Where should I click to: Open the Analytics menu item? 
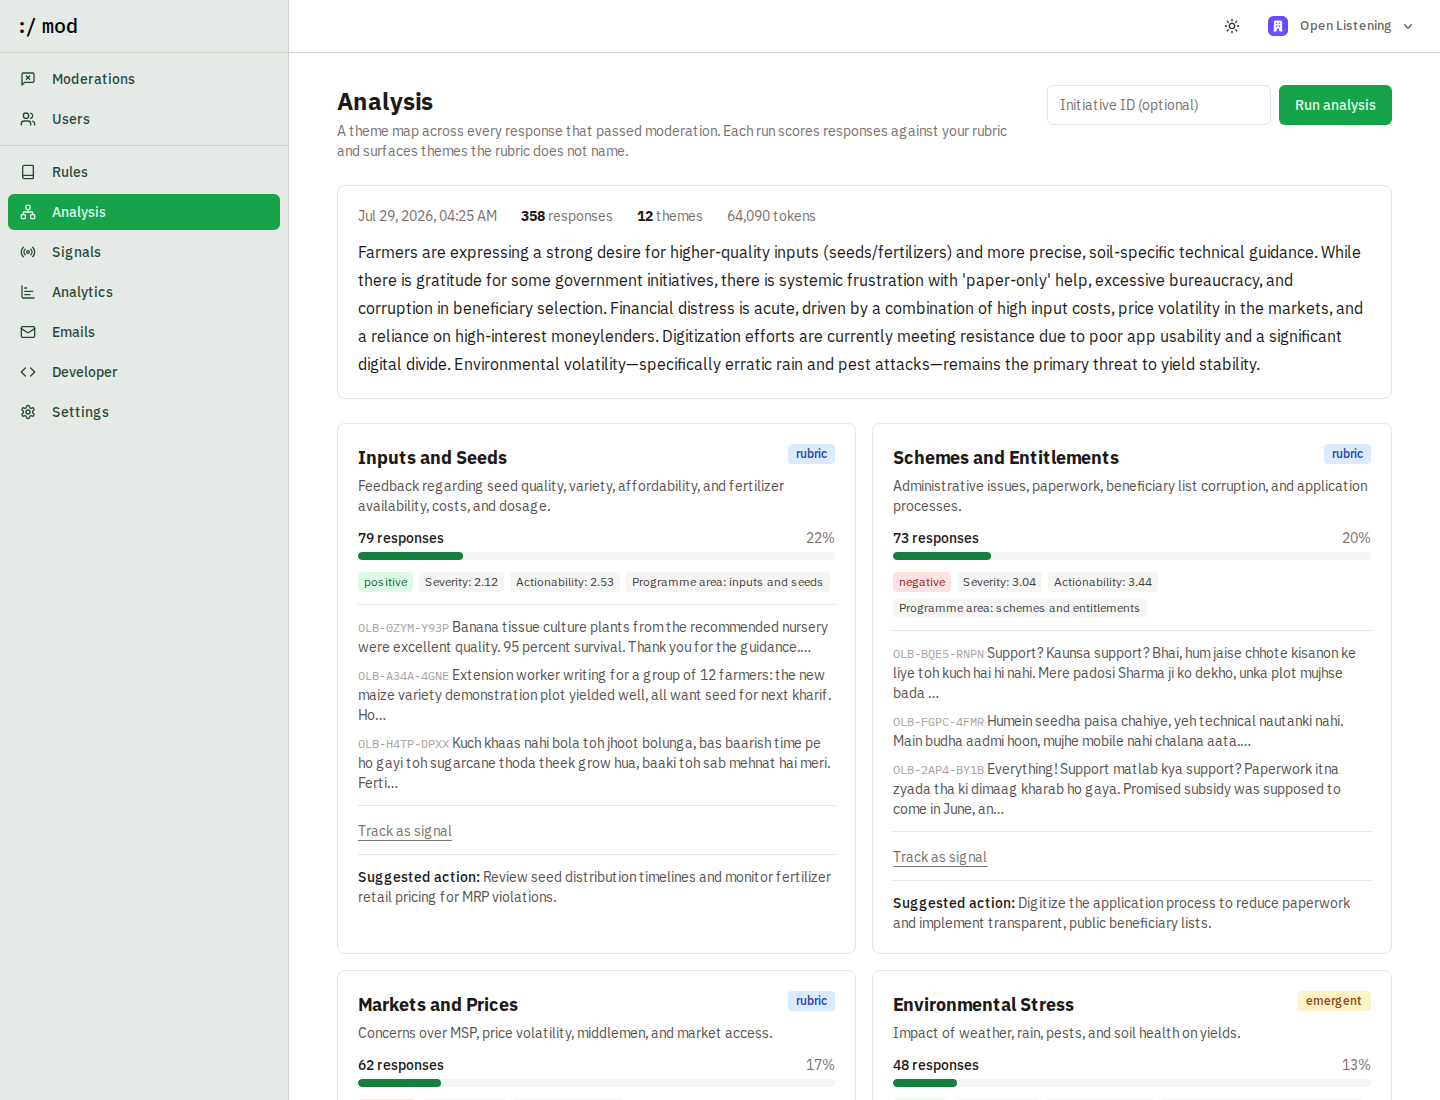pos(144,292)
